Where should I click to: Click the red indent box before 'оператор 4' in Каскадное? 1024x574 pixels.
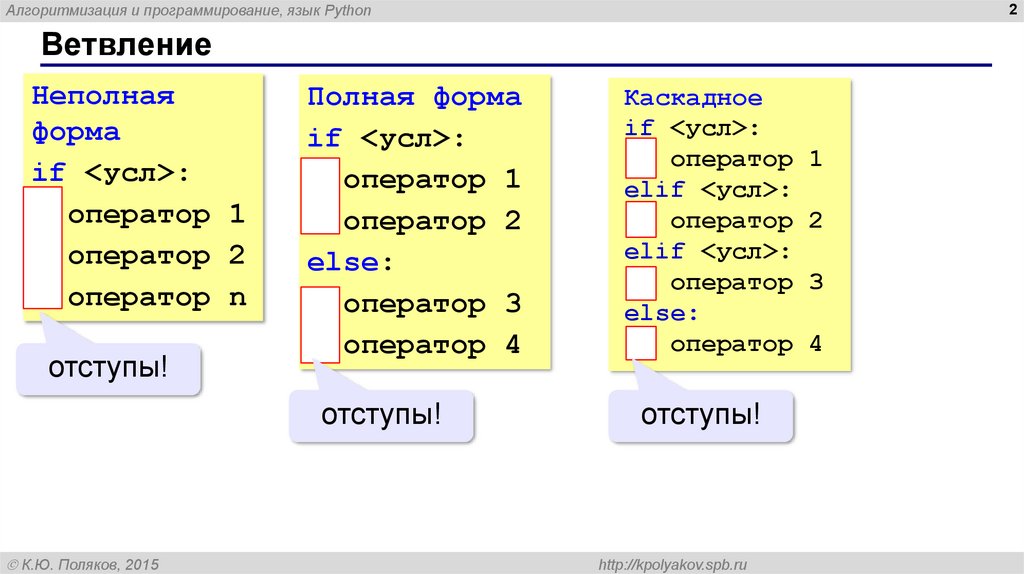[640, 344]
